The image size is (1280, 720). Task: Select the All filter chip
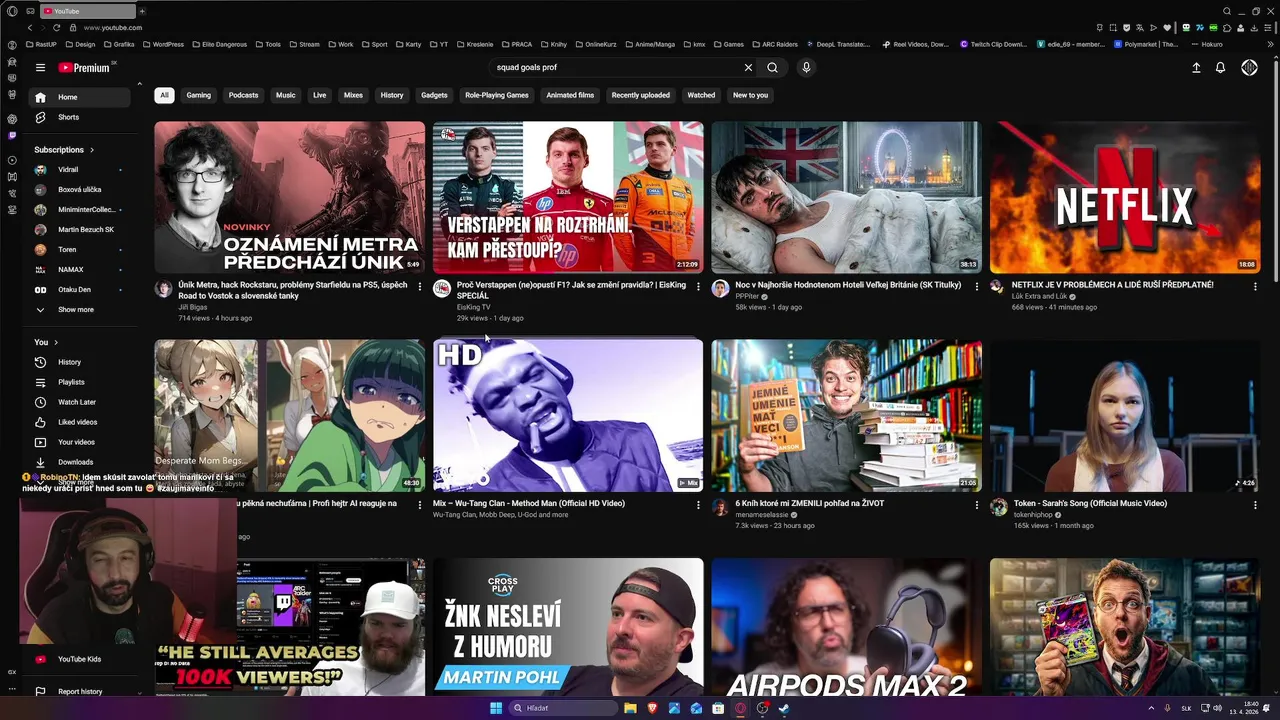click(x=164, y=95)
